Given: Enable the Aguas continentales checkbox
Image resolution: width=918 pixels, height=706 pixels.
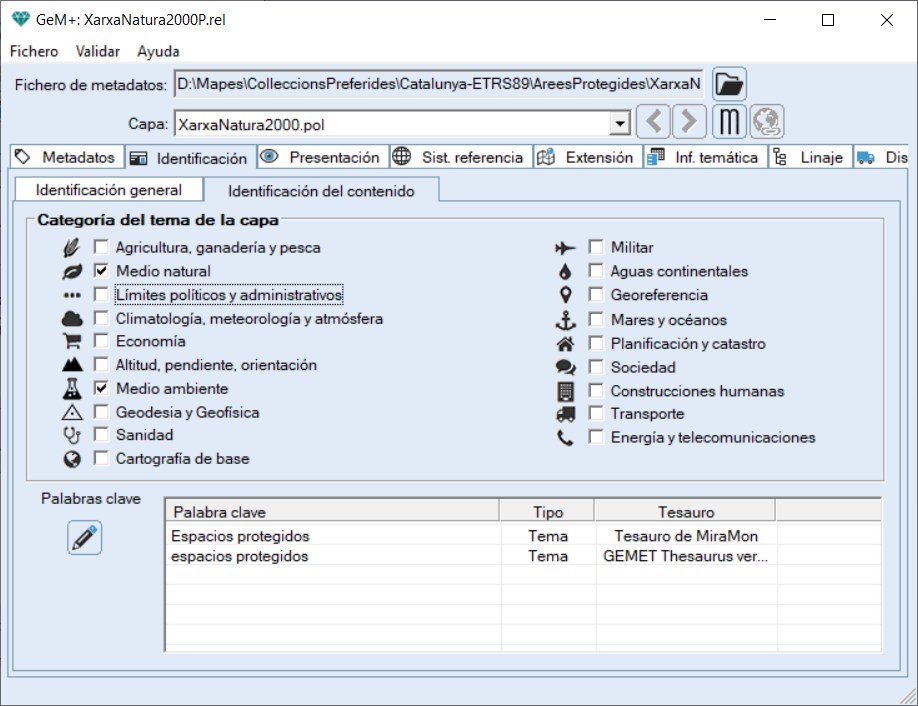Looking at the screenshot, I should [x=596, y=271].
